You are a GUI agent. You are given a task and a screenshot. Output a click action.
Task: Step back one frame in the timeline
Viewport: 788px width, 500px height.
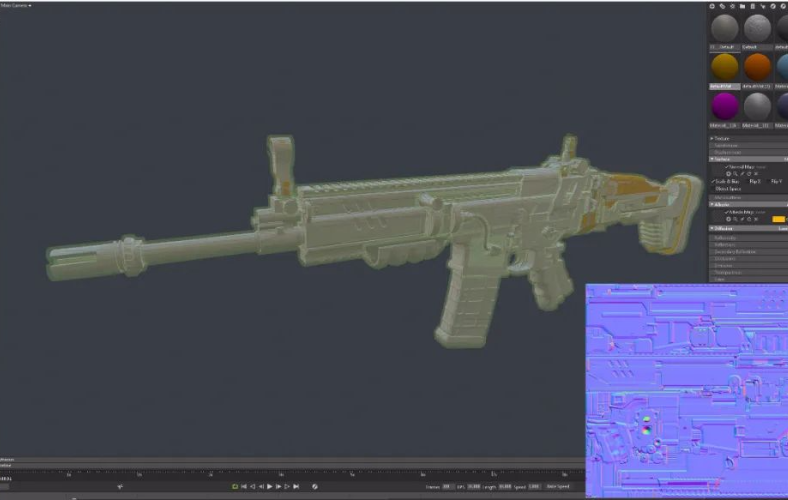click(261, 486)
